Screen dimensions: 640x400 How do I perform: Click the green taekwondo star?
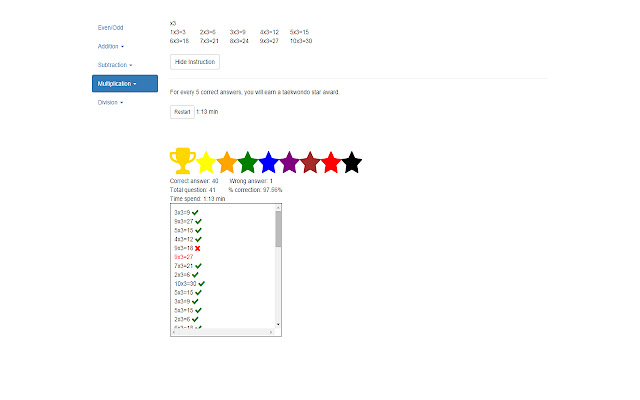(x=248, y=162)
